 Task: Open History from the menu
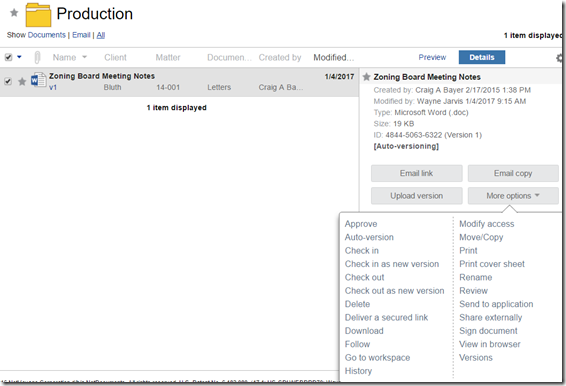click(x=358, y=371)
